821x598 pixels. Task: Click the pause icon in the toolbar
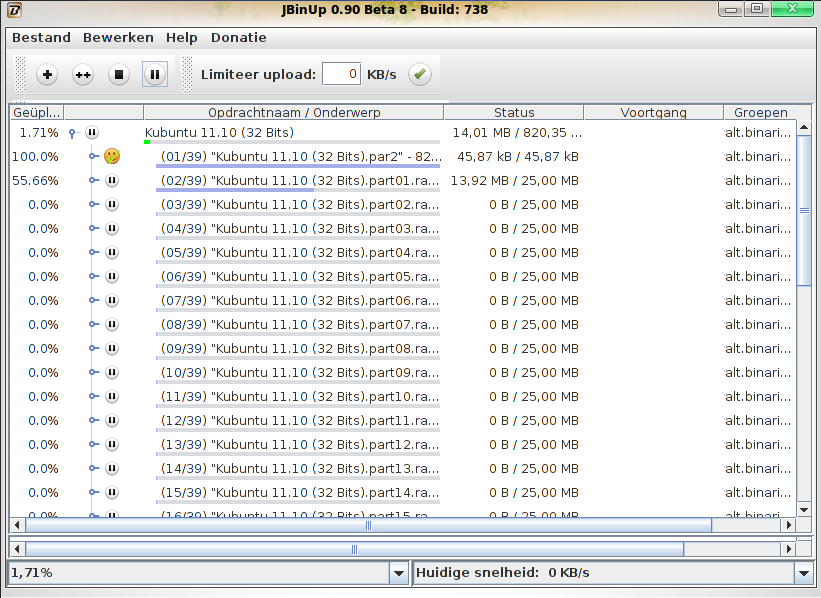coord(155,74)
